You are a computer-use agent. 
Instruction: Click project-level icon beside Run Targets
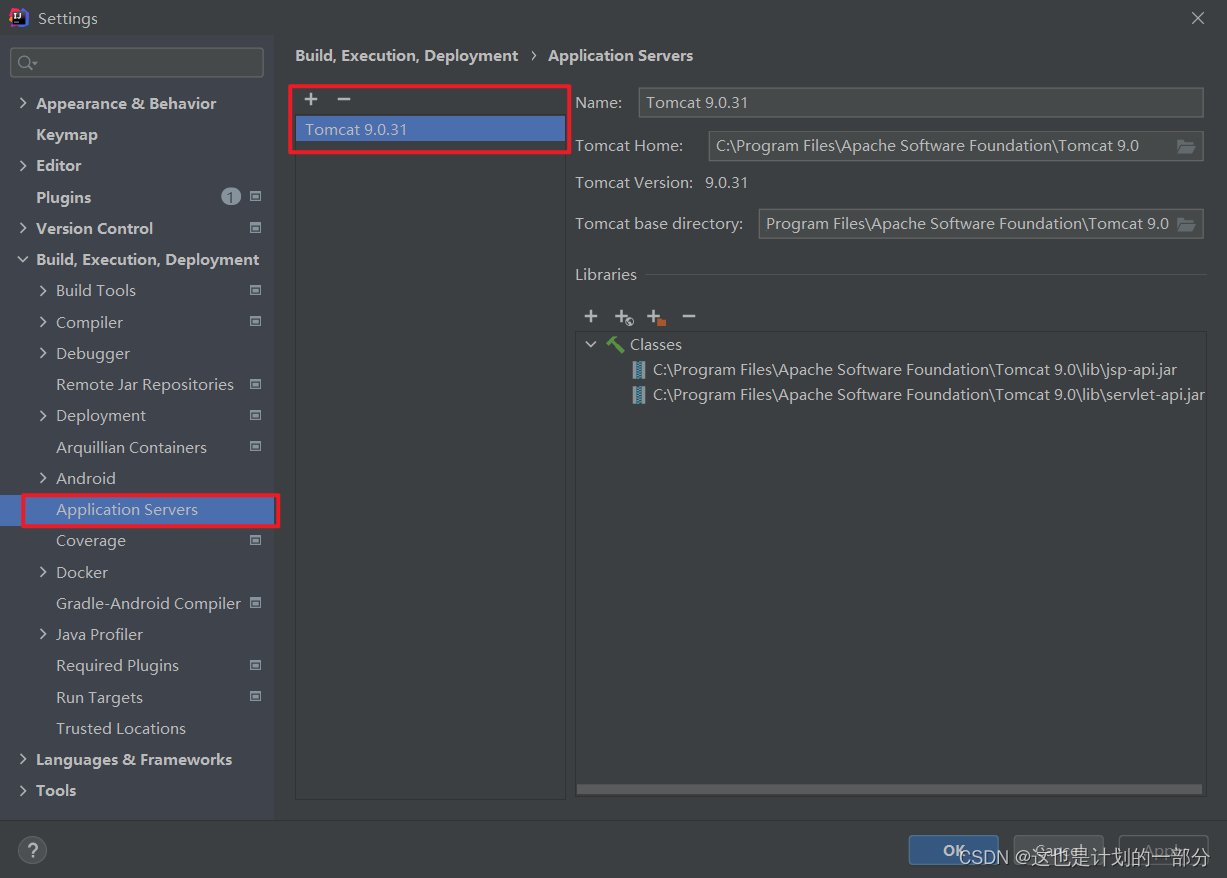point(256,697)
